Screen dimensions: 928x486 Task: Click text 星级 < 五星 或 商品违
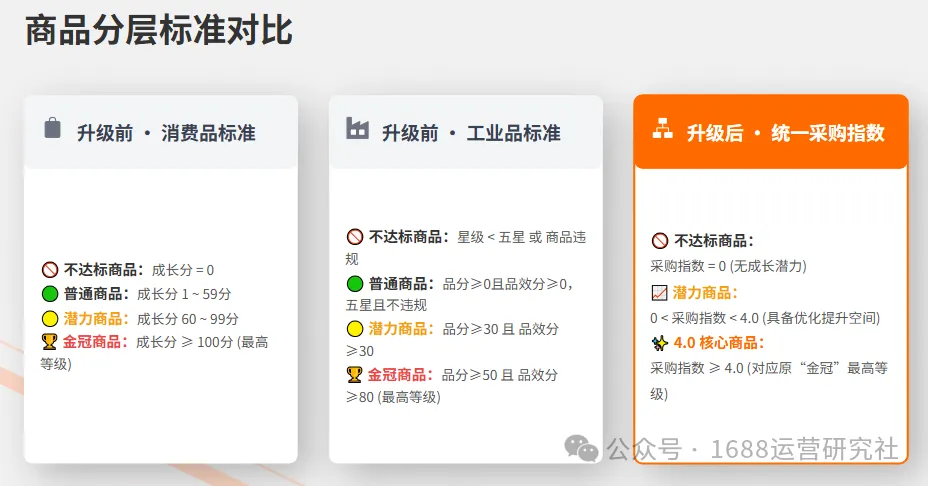click(x=521, y=237)
